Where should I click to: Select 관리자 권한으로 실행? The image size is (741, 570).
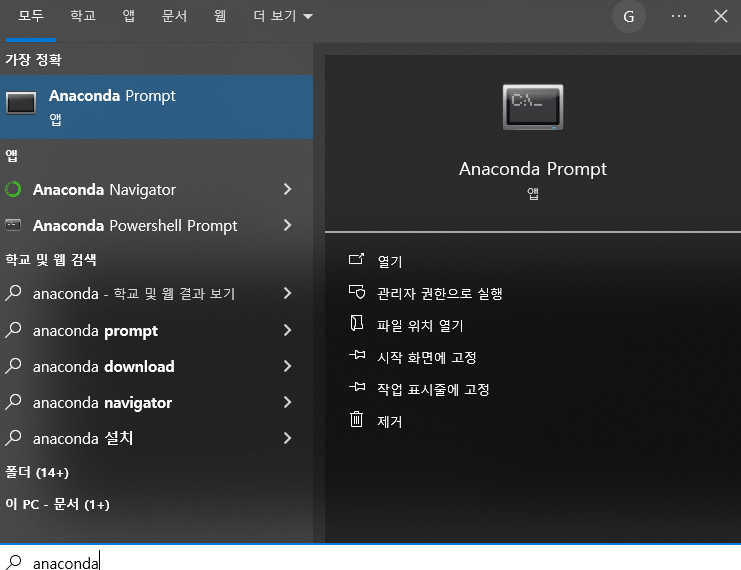[x=439, y=294]
